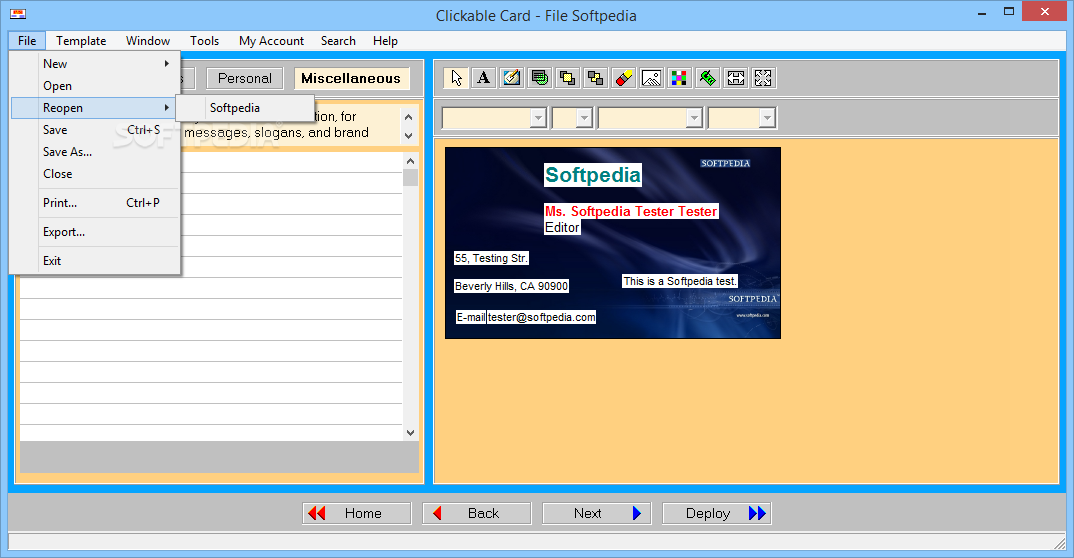Image resolution: width=1074 pixels, height=558 pixels.
Task: Click up arrow of description text scrollbar
Action: [409, 117]
